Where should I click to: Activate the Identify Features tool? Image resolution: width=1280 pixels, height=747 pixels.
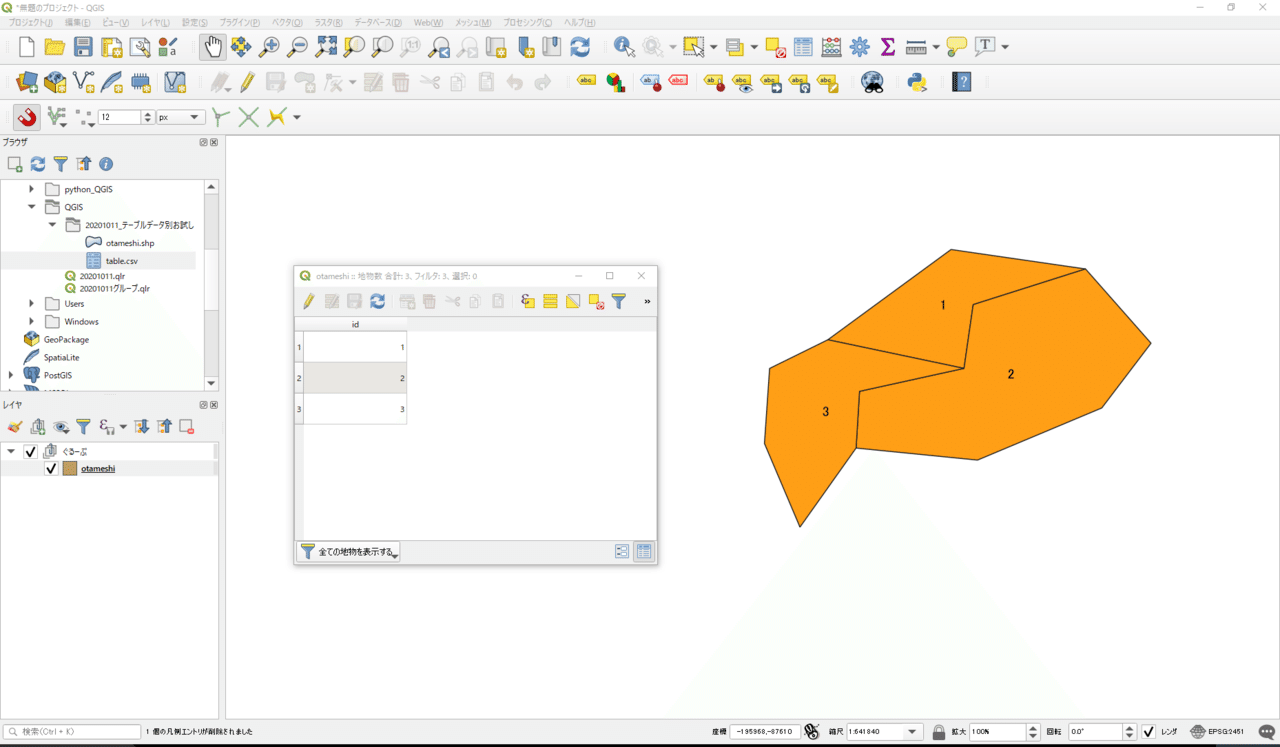click(624, 47)
